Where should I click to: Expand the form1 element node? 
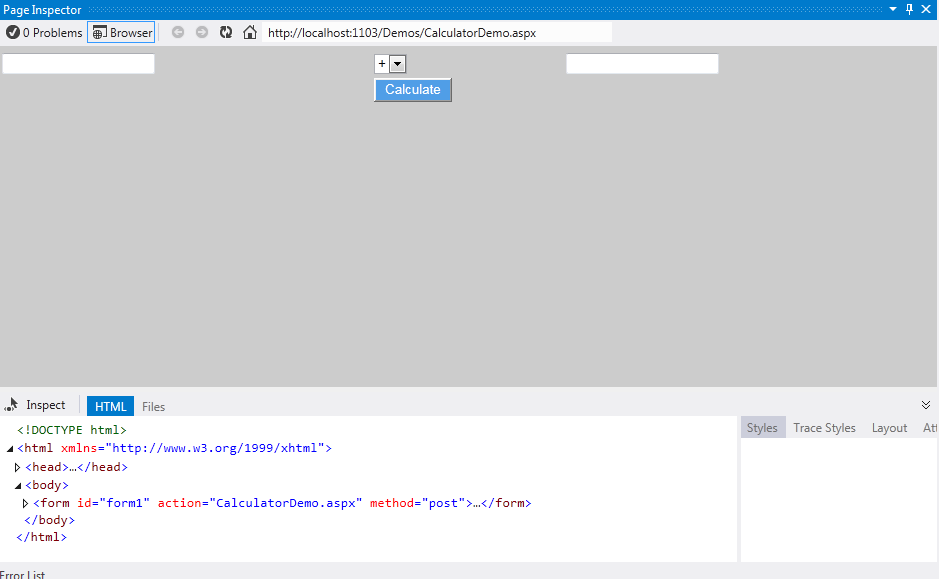coord(26,503)
